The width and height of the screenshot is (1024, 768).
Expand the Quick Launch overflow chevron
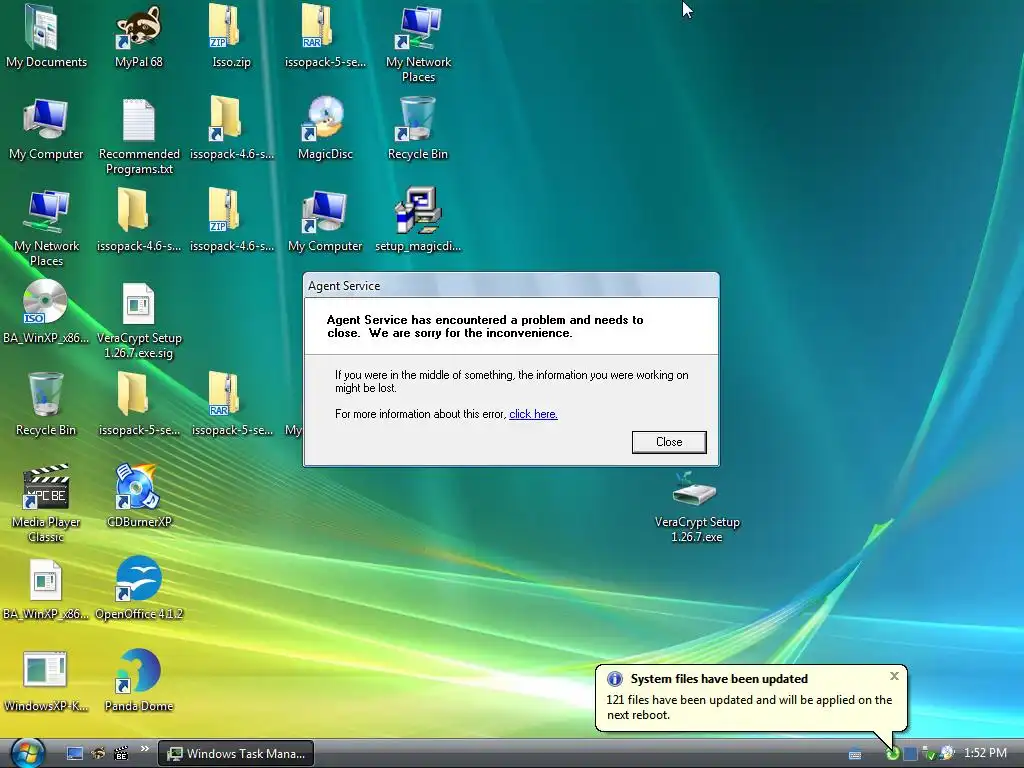(x=144, y=748)
